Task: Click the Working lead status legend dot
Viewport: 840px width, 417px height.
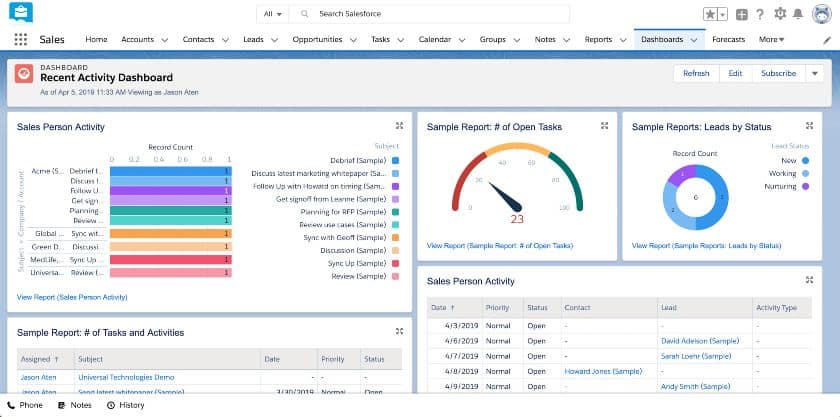Action: 805,174
